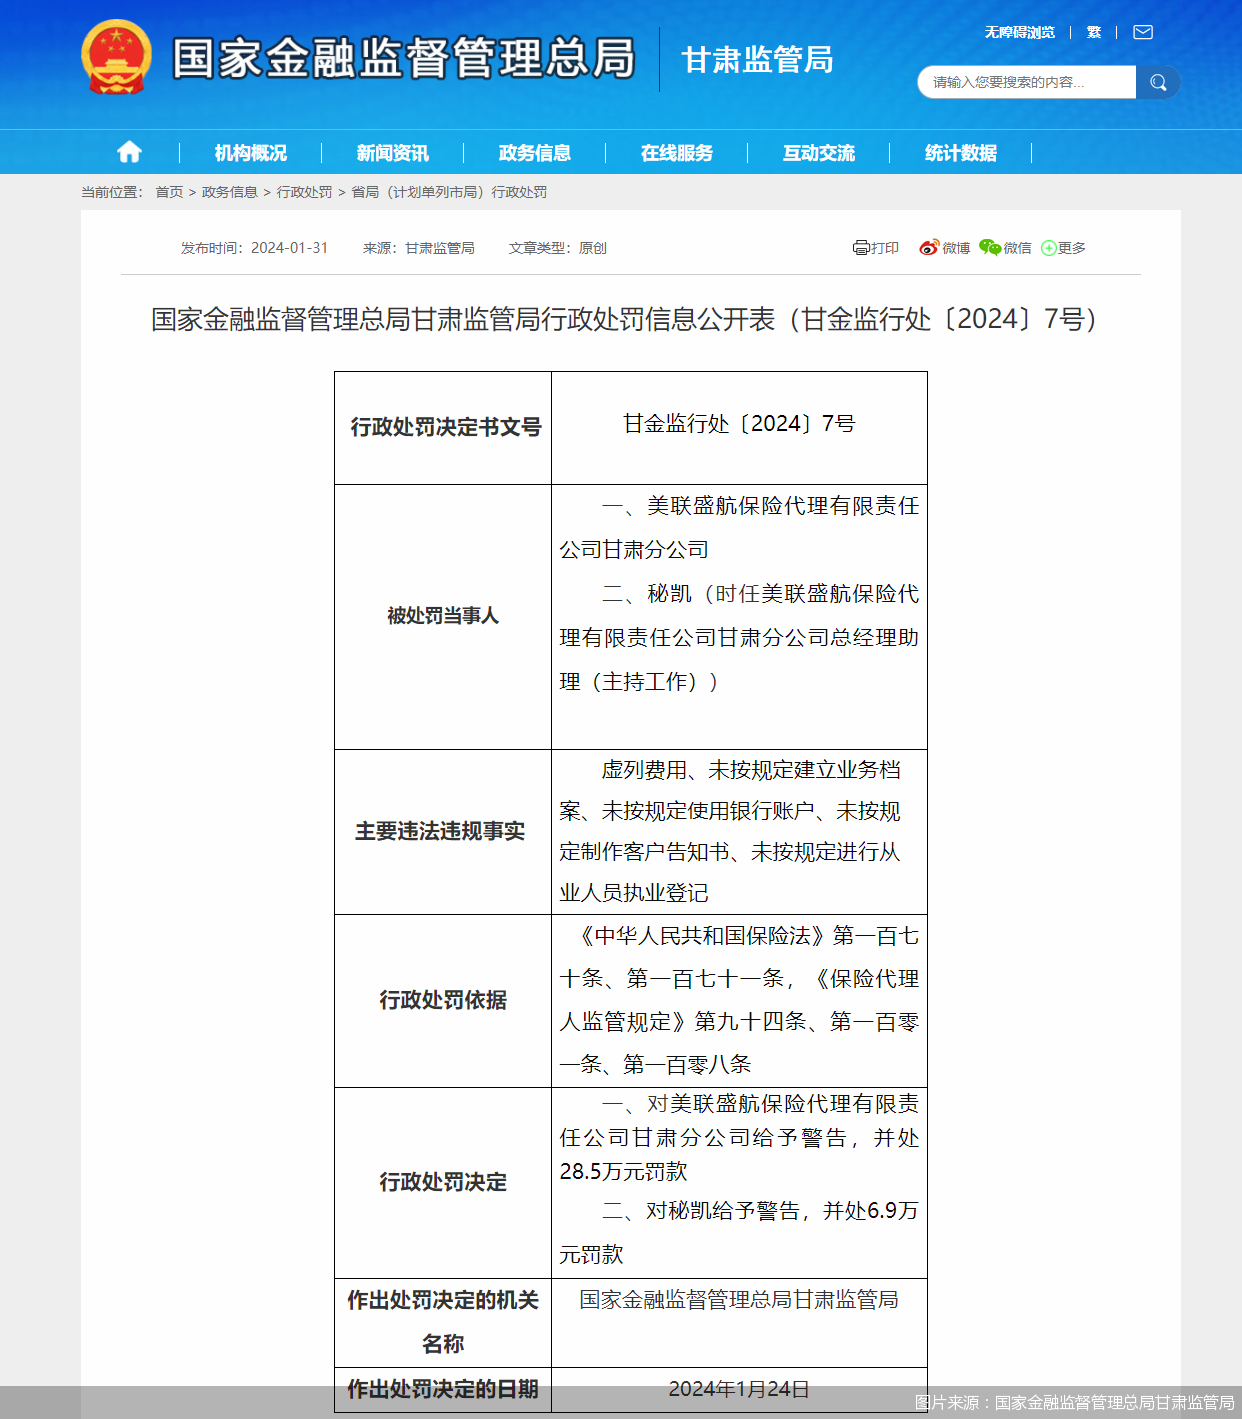The width and height of the screenshot is (1242, 1419).
Task: Click the search magnifier icon
Action: (1158, 82)
